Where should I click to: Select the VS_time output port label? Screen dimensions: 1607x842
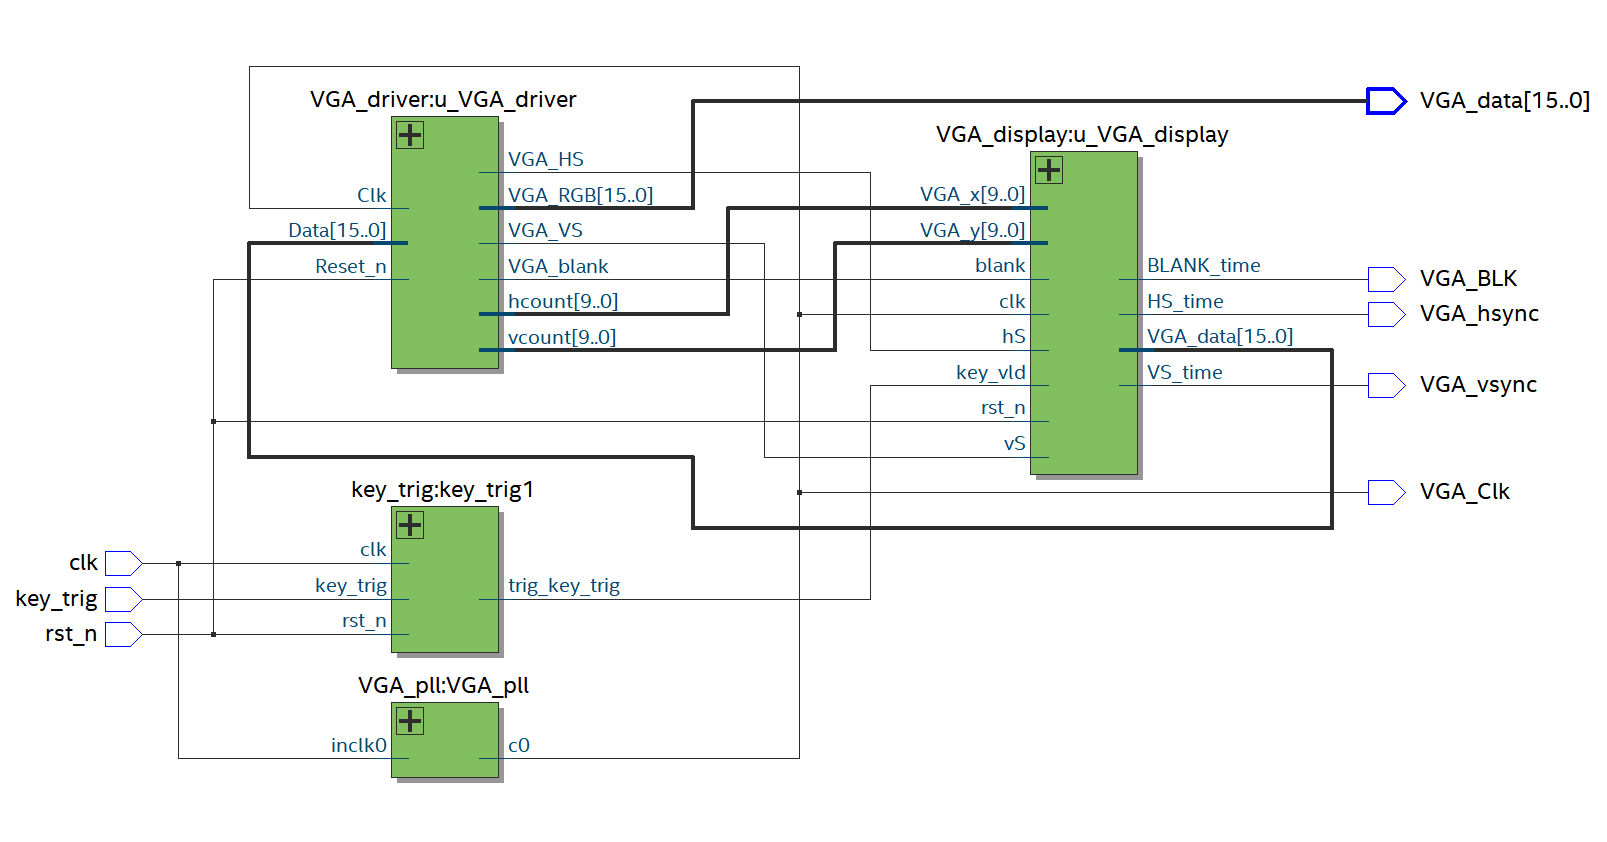tap(1184, 372)
